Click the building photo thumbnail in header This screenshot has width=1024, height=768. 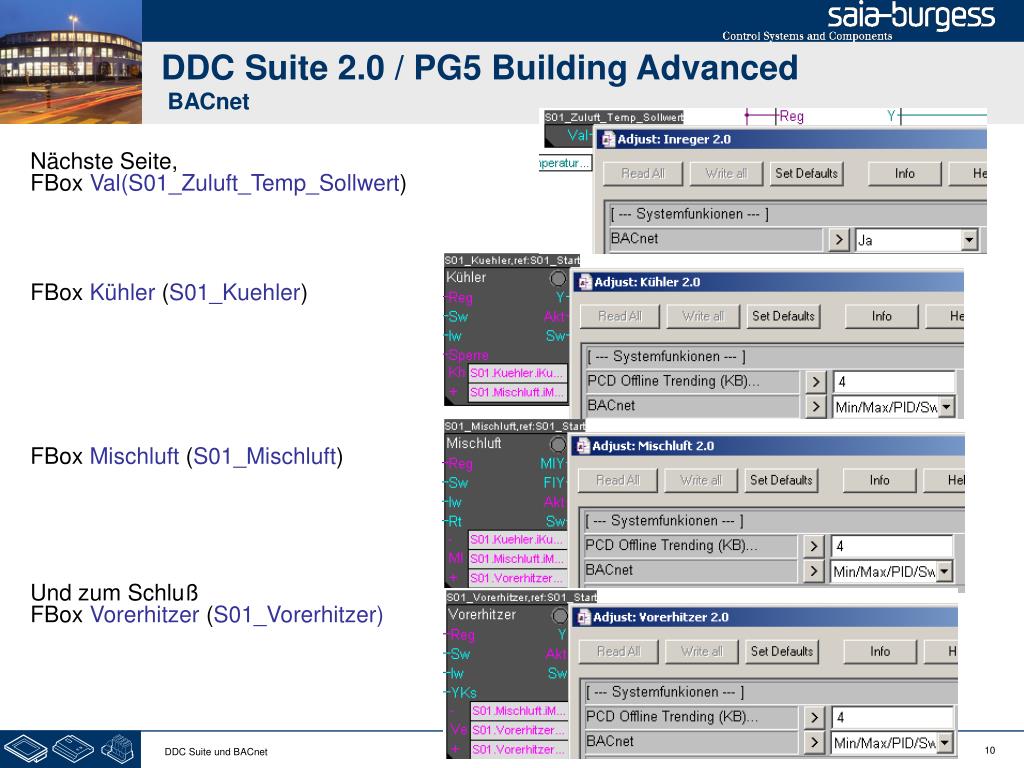click(x=71, y=62)
